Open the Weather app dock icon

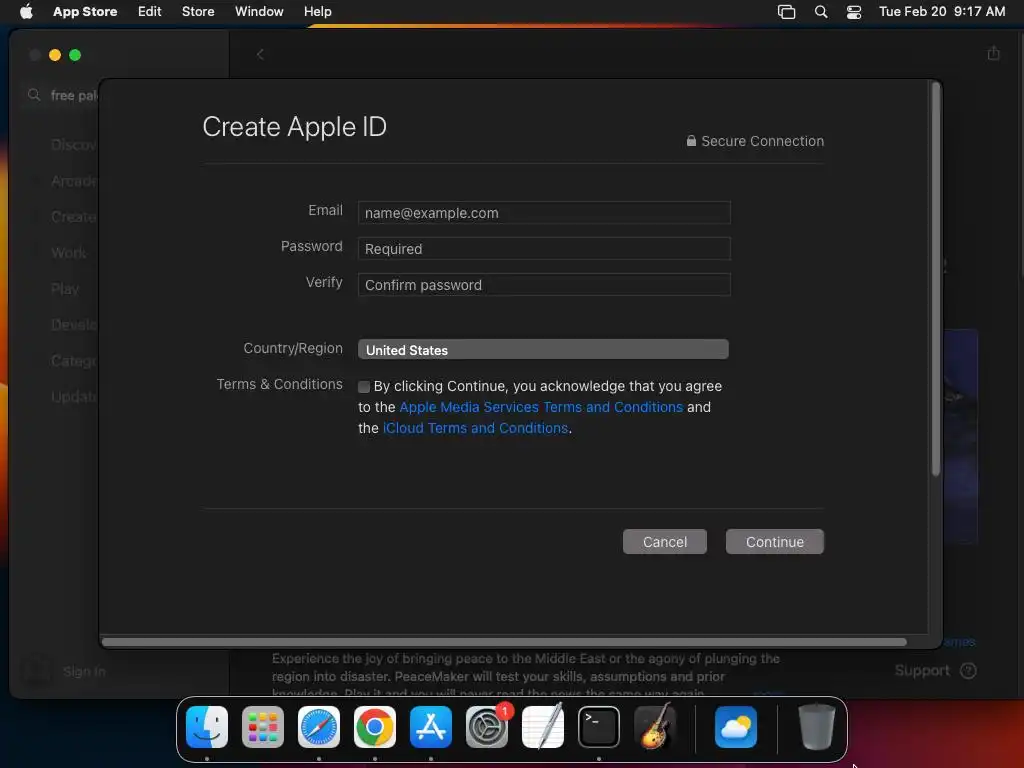point(736,727)
